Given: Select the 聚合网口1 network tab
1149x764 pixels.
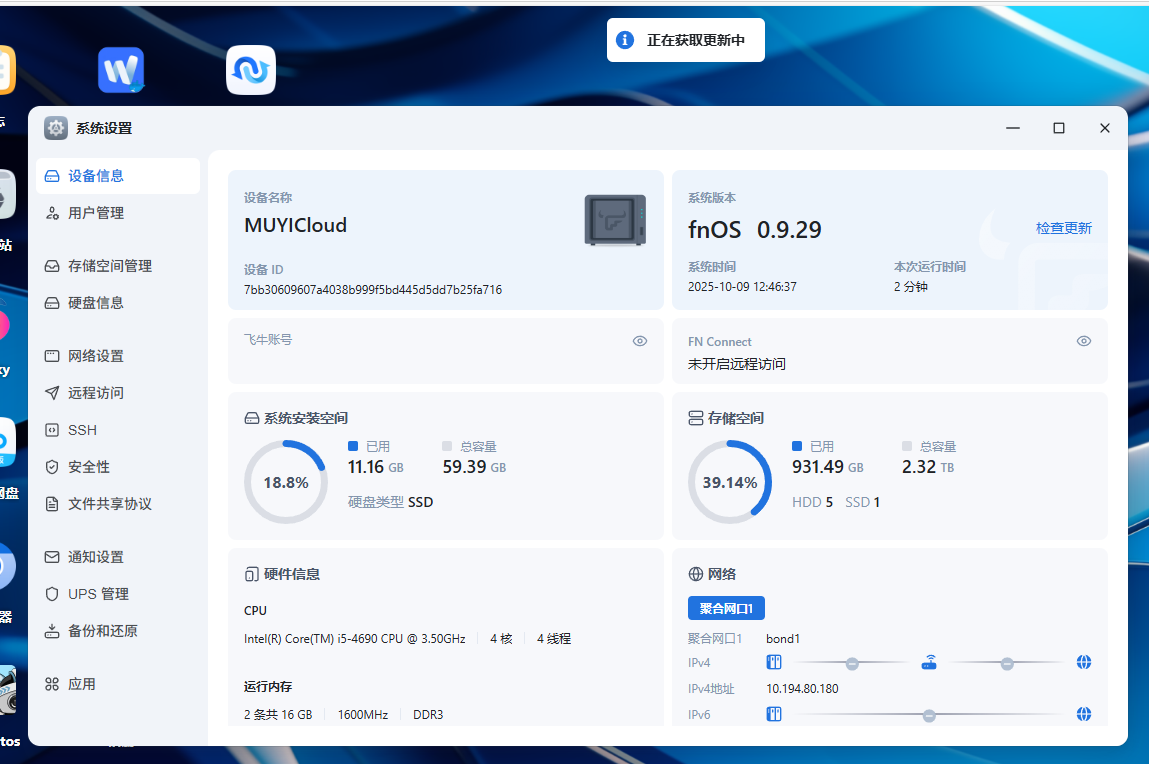Looking at the screenshot, I should (726, 608).
